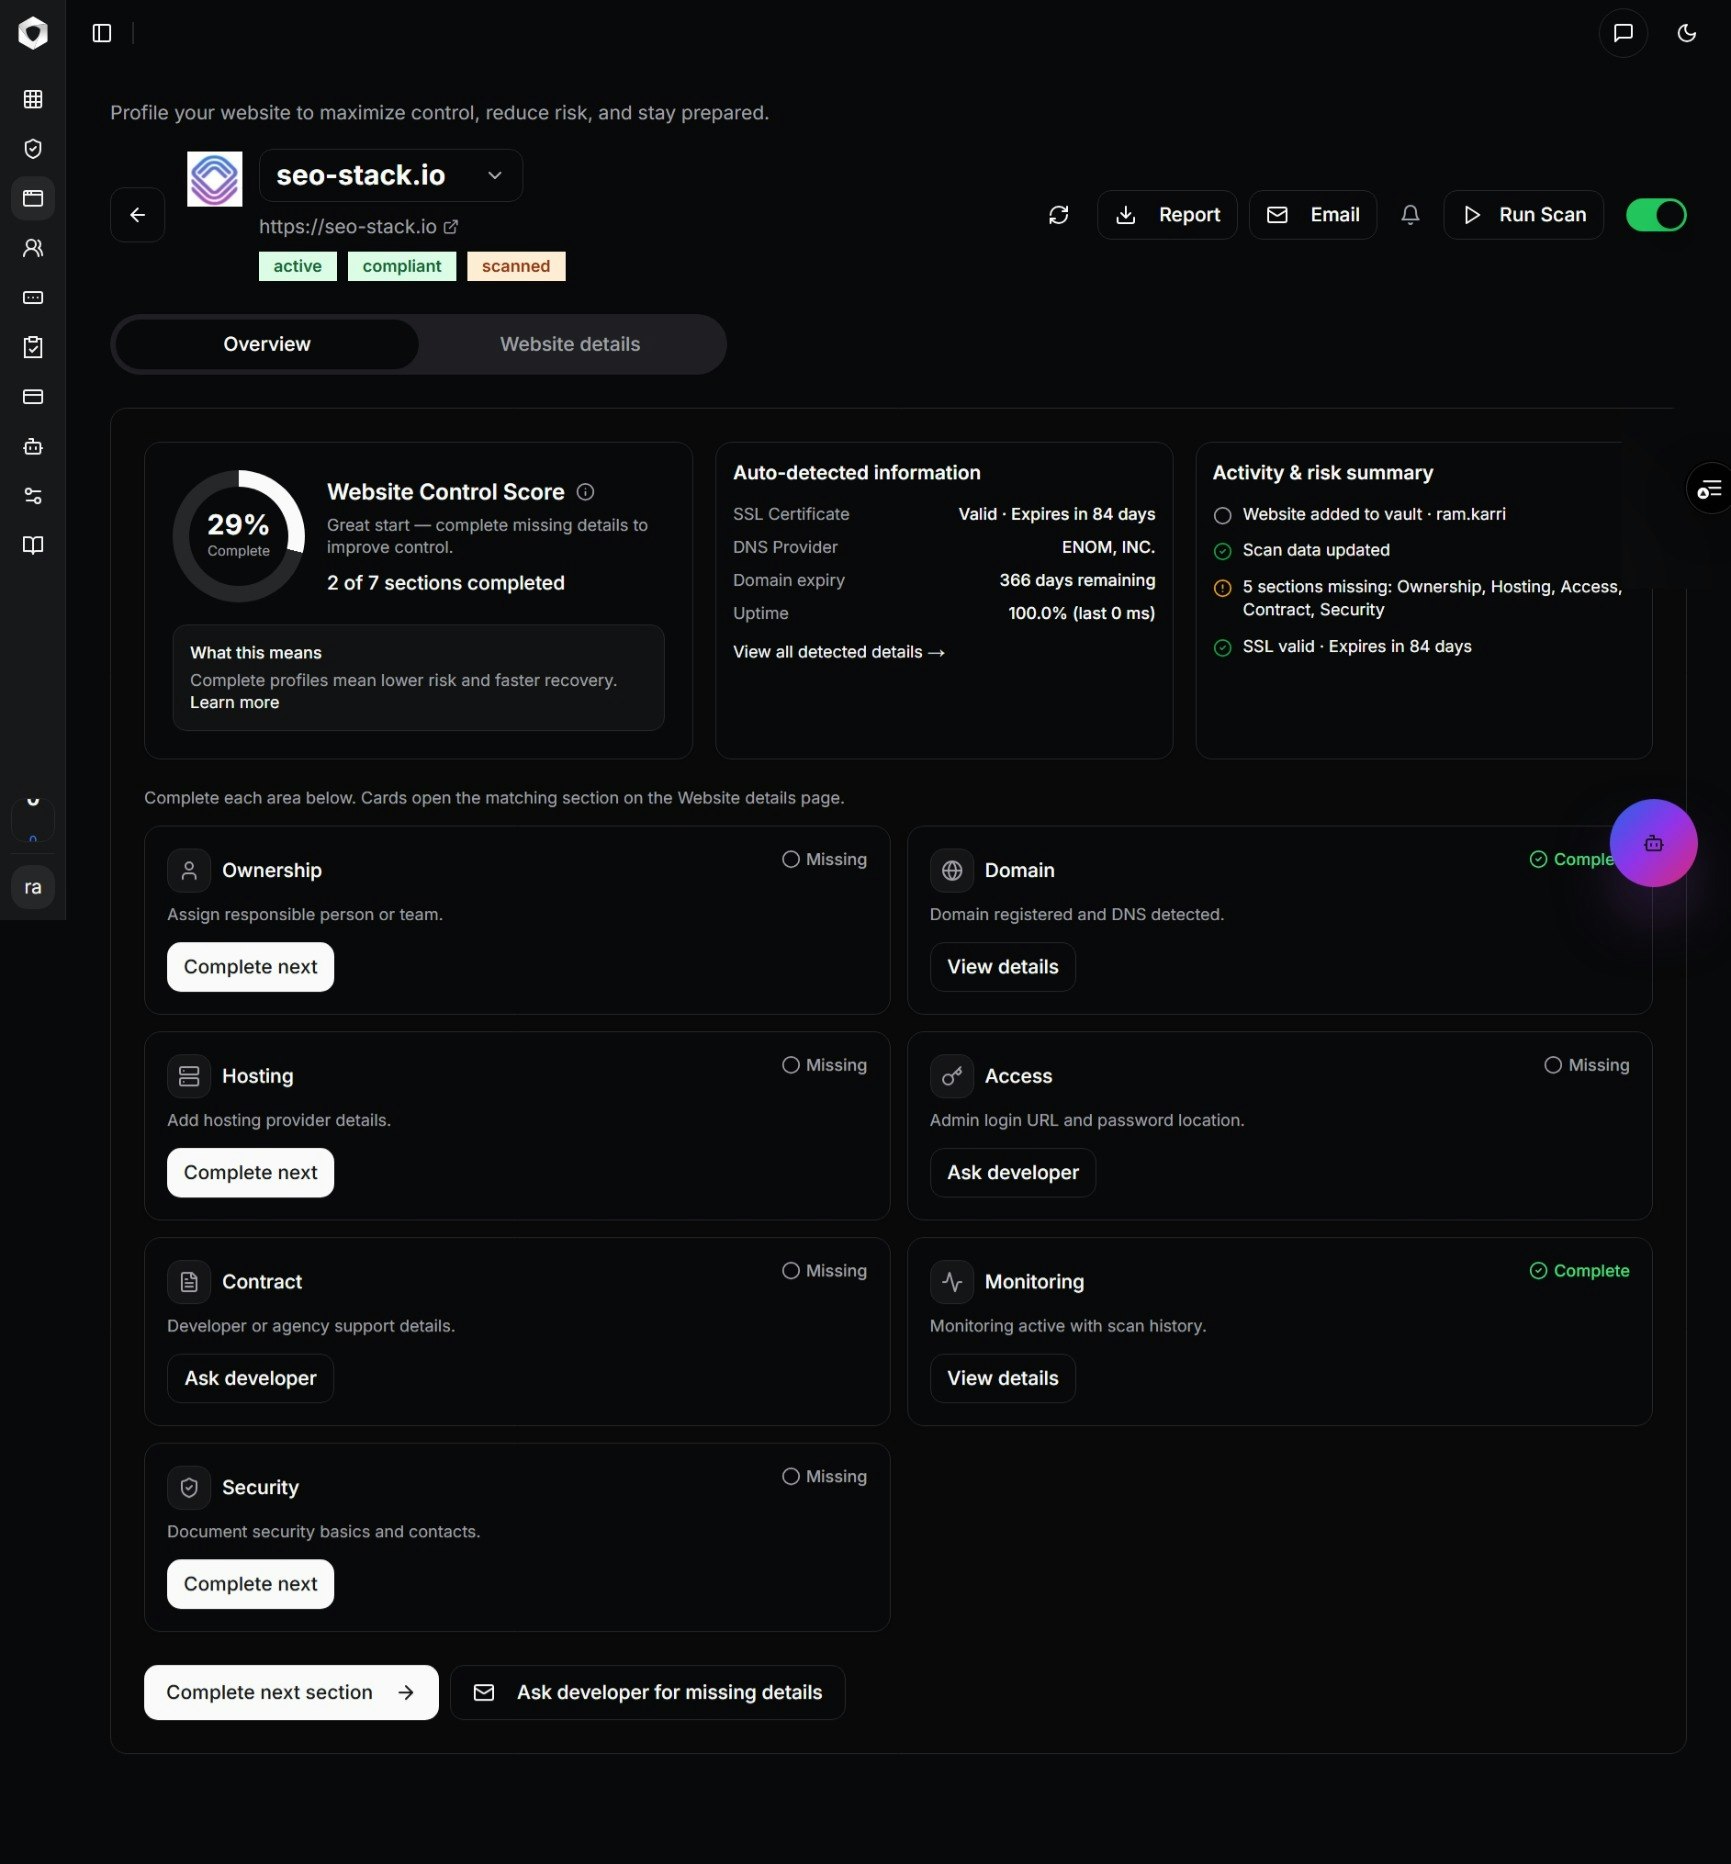Click the seo-stack.io site logo thumbnail
1731x1864 pixels.
[215, 179]
